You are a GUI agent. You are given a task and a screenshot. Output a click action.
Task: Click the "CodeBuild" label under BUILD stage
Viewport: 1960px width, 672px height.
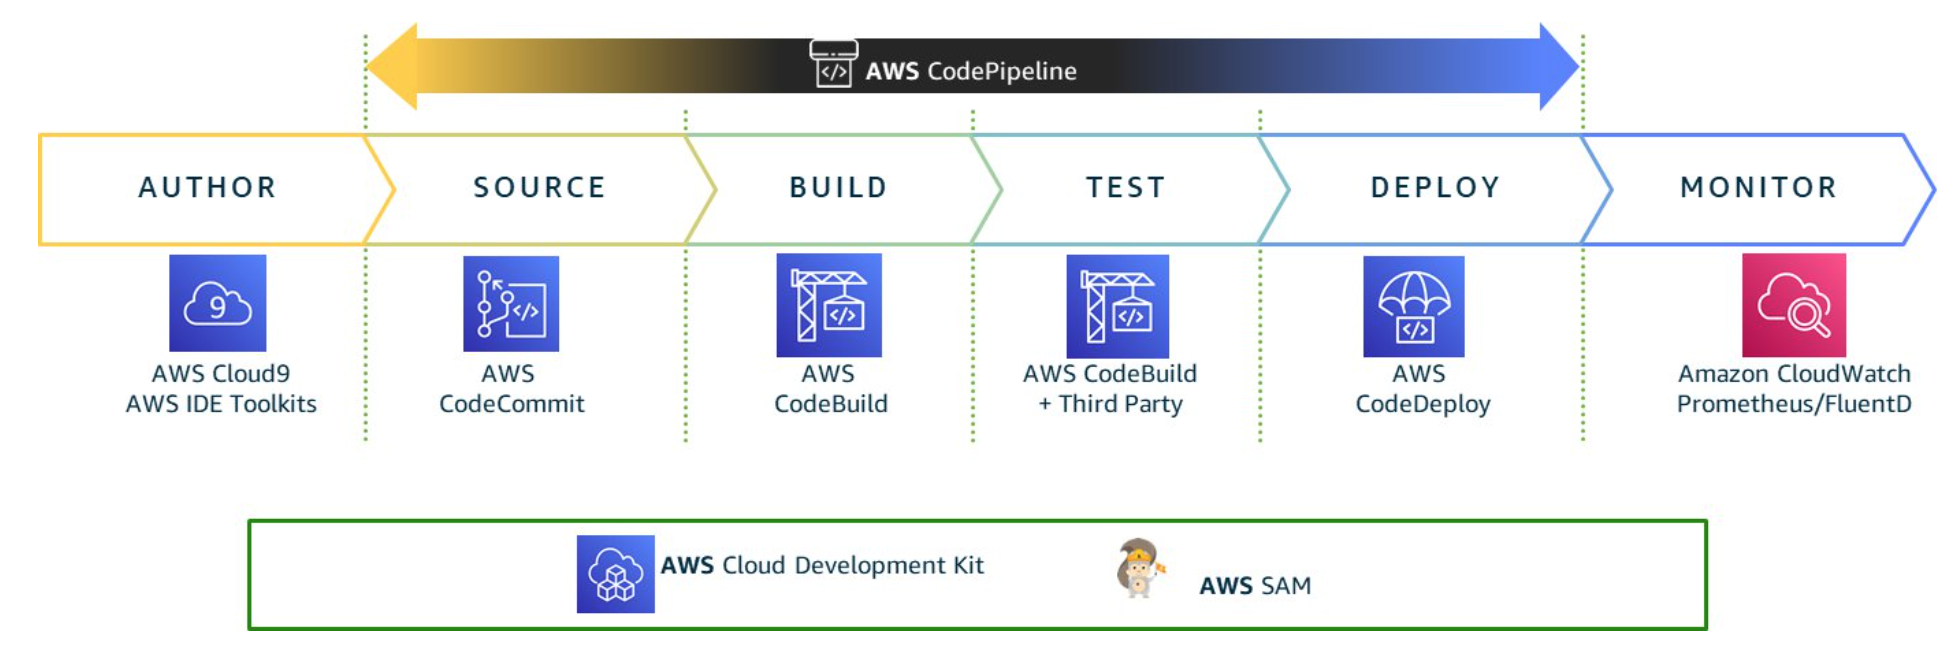click(x=831, y=404)
